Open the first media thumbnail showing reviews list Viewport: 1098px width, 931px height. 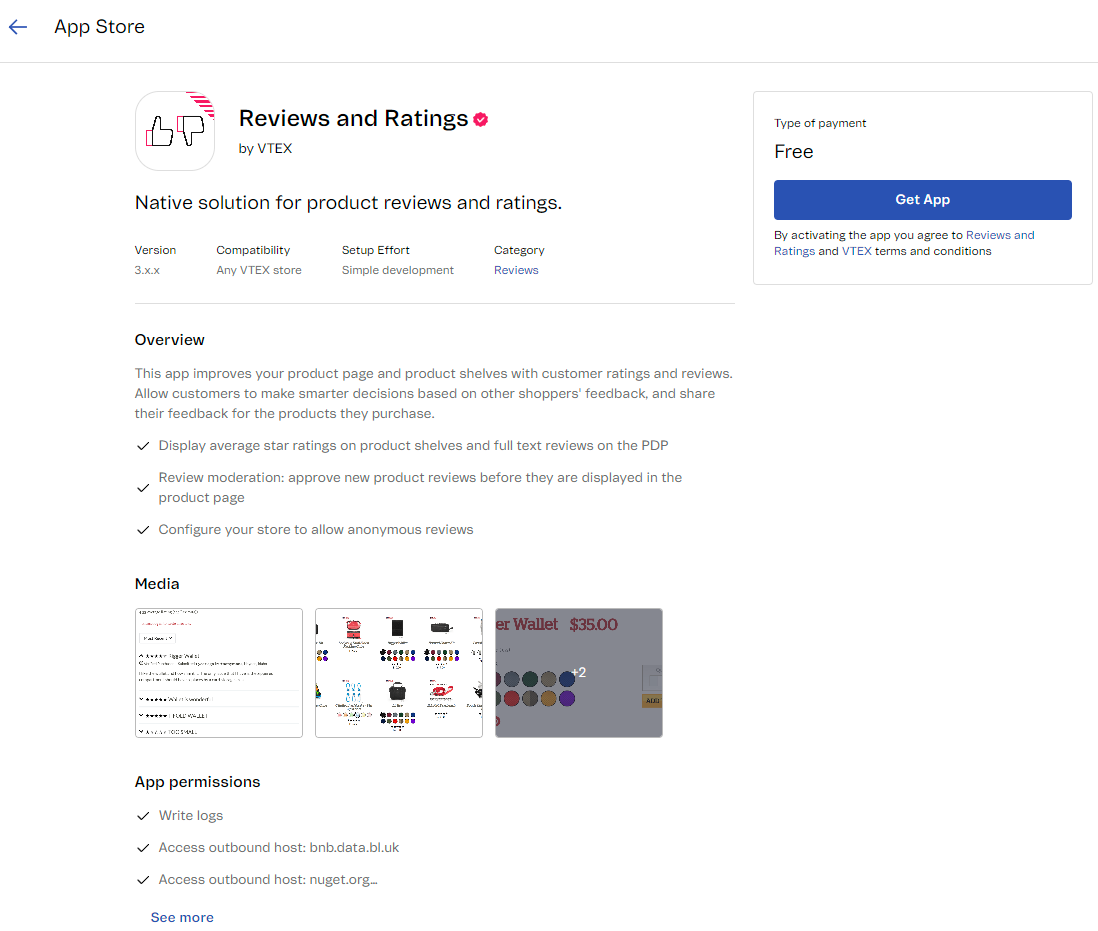pyautogui.click(x=218, y=673)
